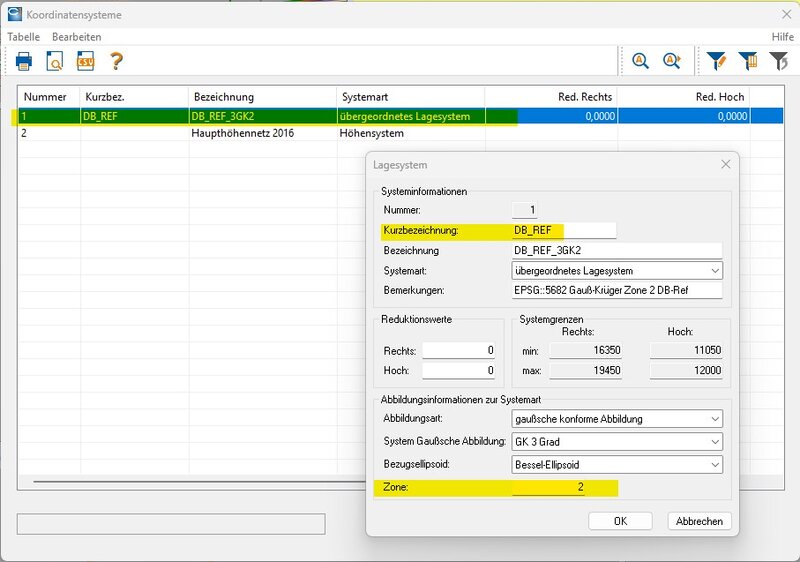Image resolution: width=800 pixels, height=562 pixels.
Task: Click the search magnifier icon
Action: (x=641, y=62)
